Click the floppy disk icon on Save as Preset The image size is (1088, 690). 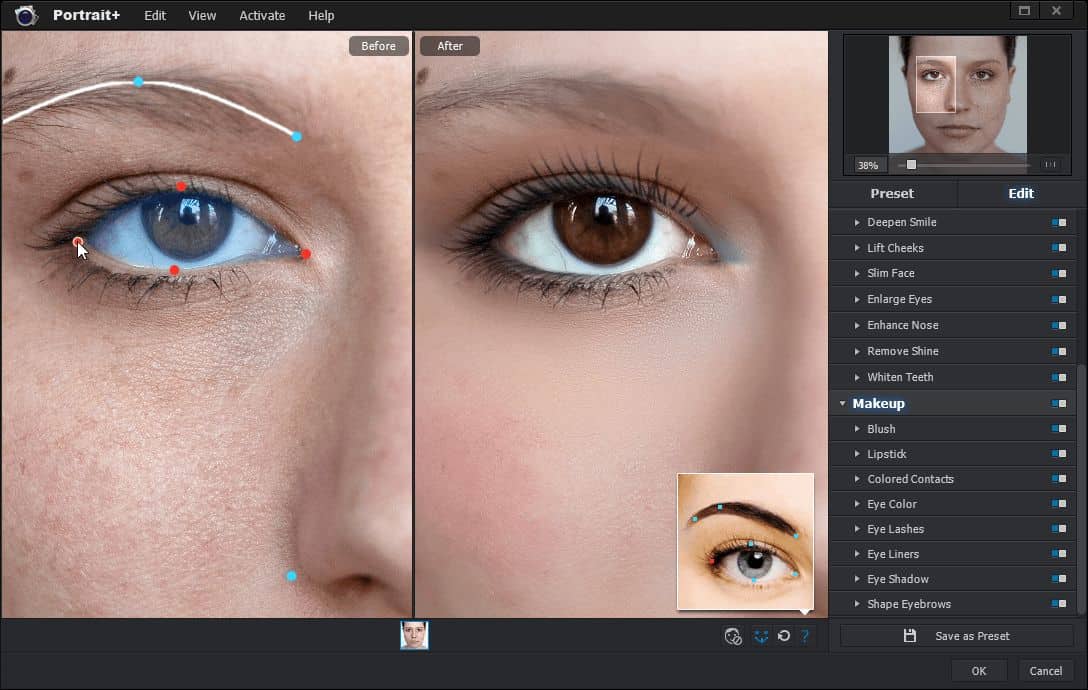pyautogui.click(x=910, y=635)
